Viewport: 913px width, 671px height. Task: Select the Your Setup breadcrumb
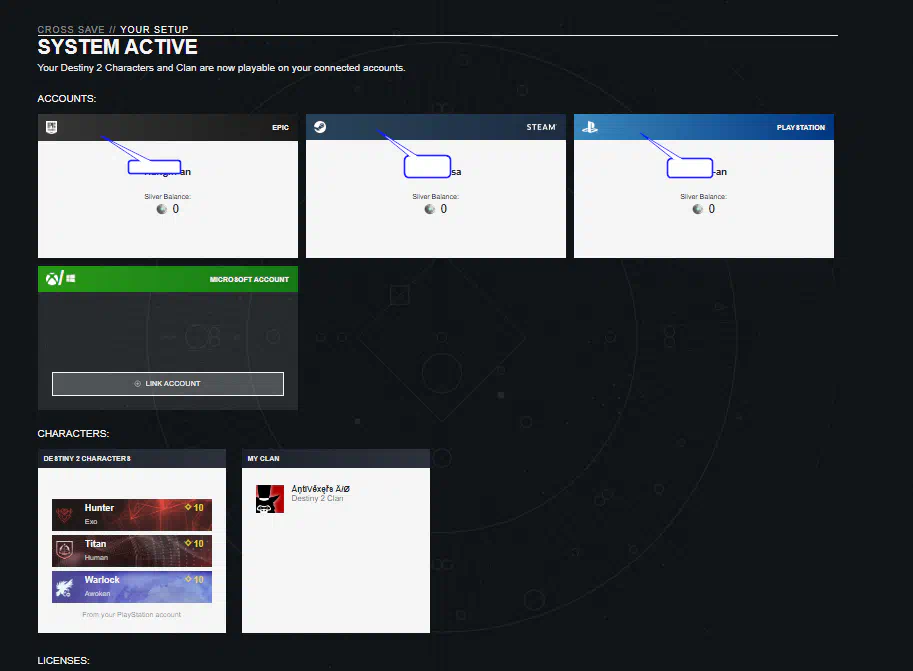[x=154, y=29]
